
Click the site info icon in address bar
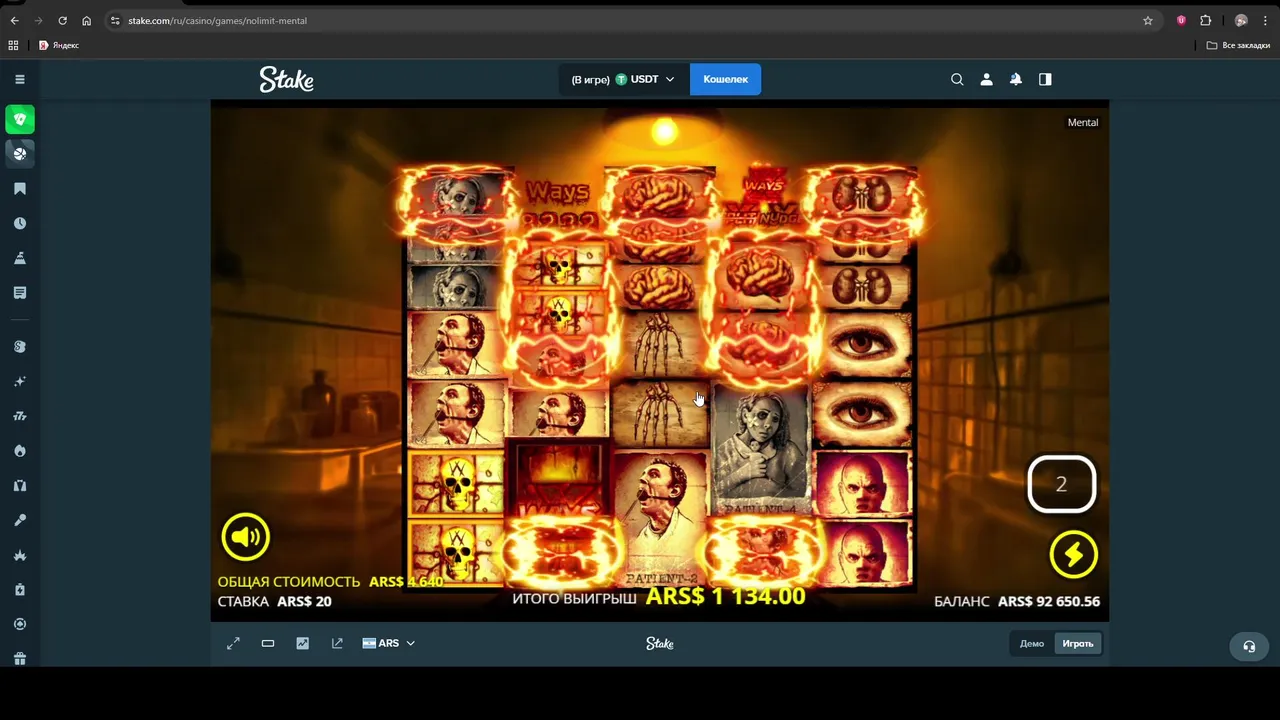[116, 20]
